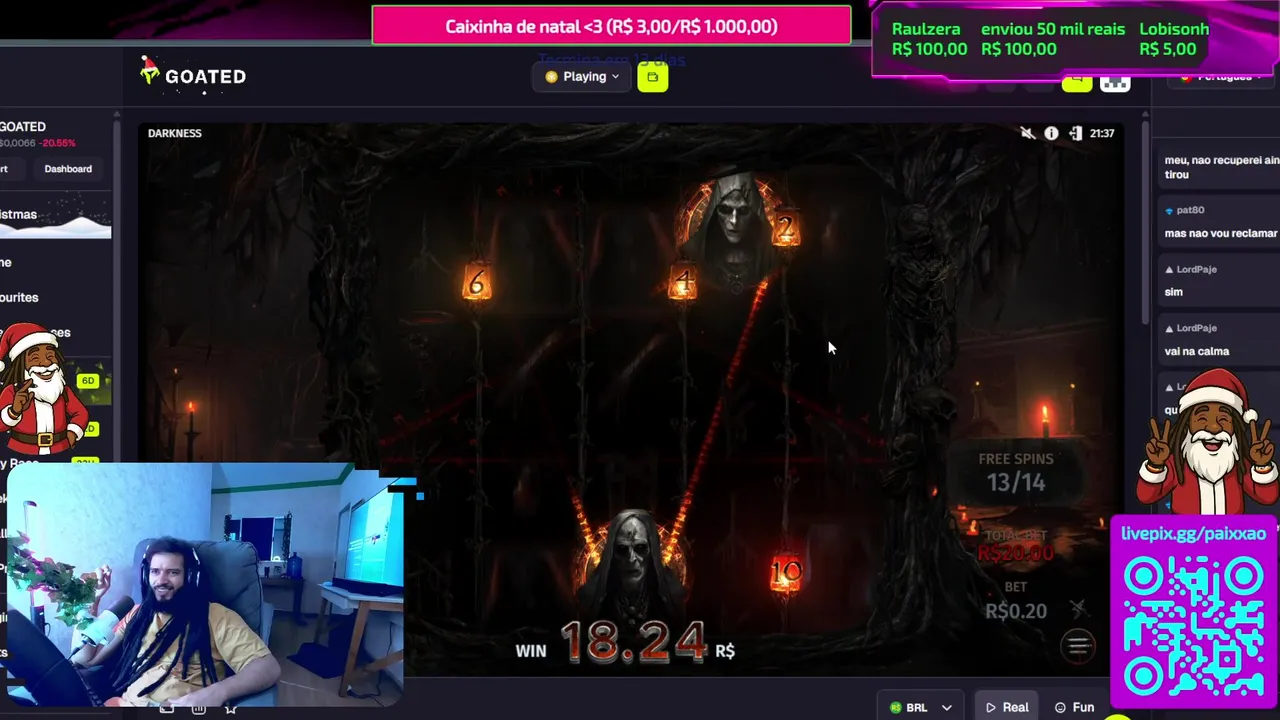
Task: Open the Playing balance dropdown
Action: [x=583, y=77]
